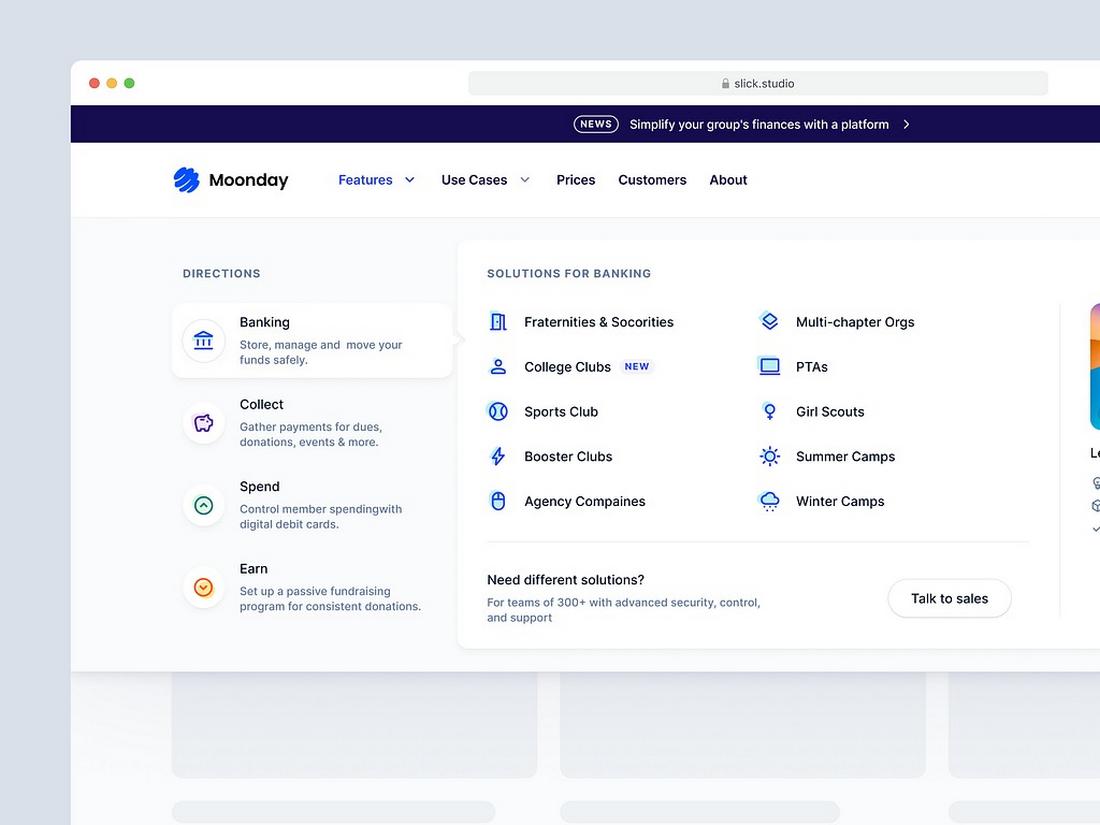Expand the Use Cases dropdown chevron
Screen dimensions: 1100x825
[x=525, y=180]
